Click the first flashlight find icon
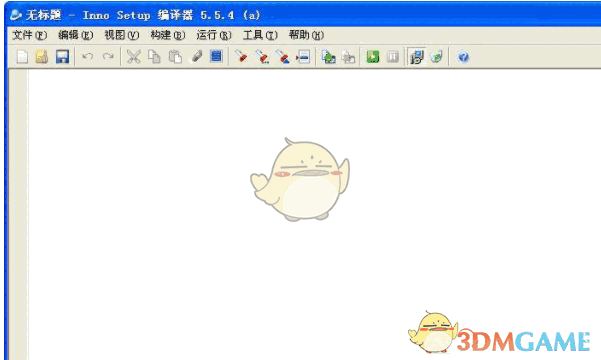The height and width of the screenshot is (360, 601). click(x=241, y=57)
